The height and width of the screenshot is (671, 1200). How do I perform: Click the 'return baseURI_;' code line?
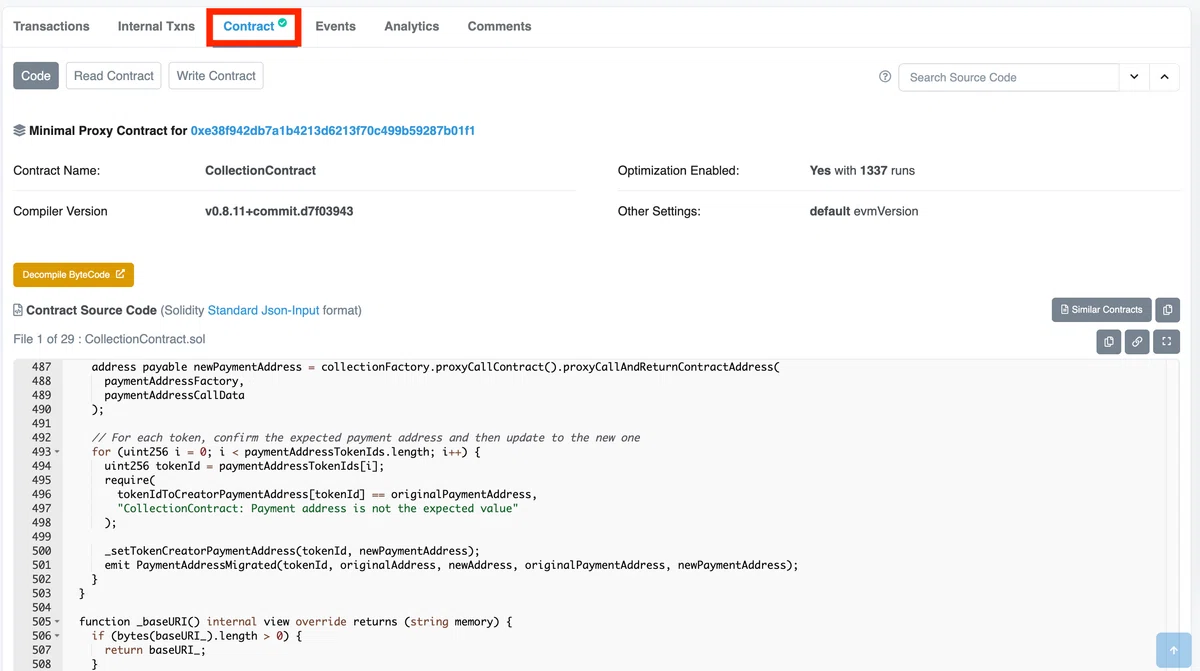coord(154,650)
